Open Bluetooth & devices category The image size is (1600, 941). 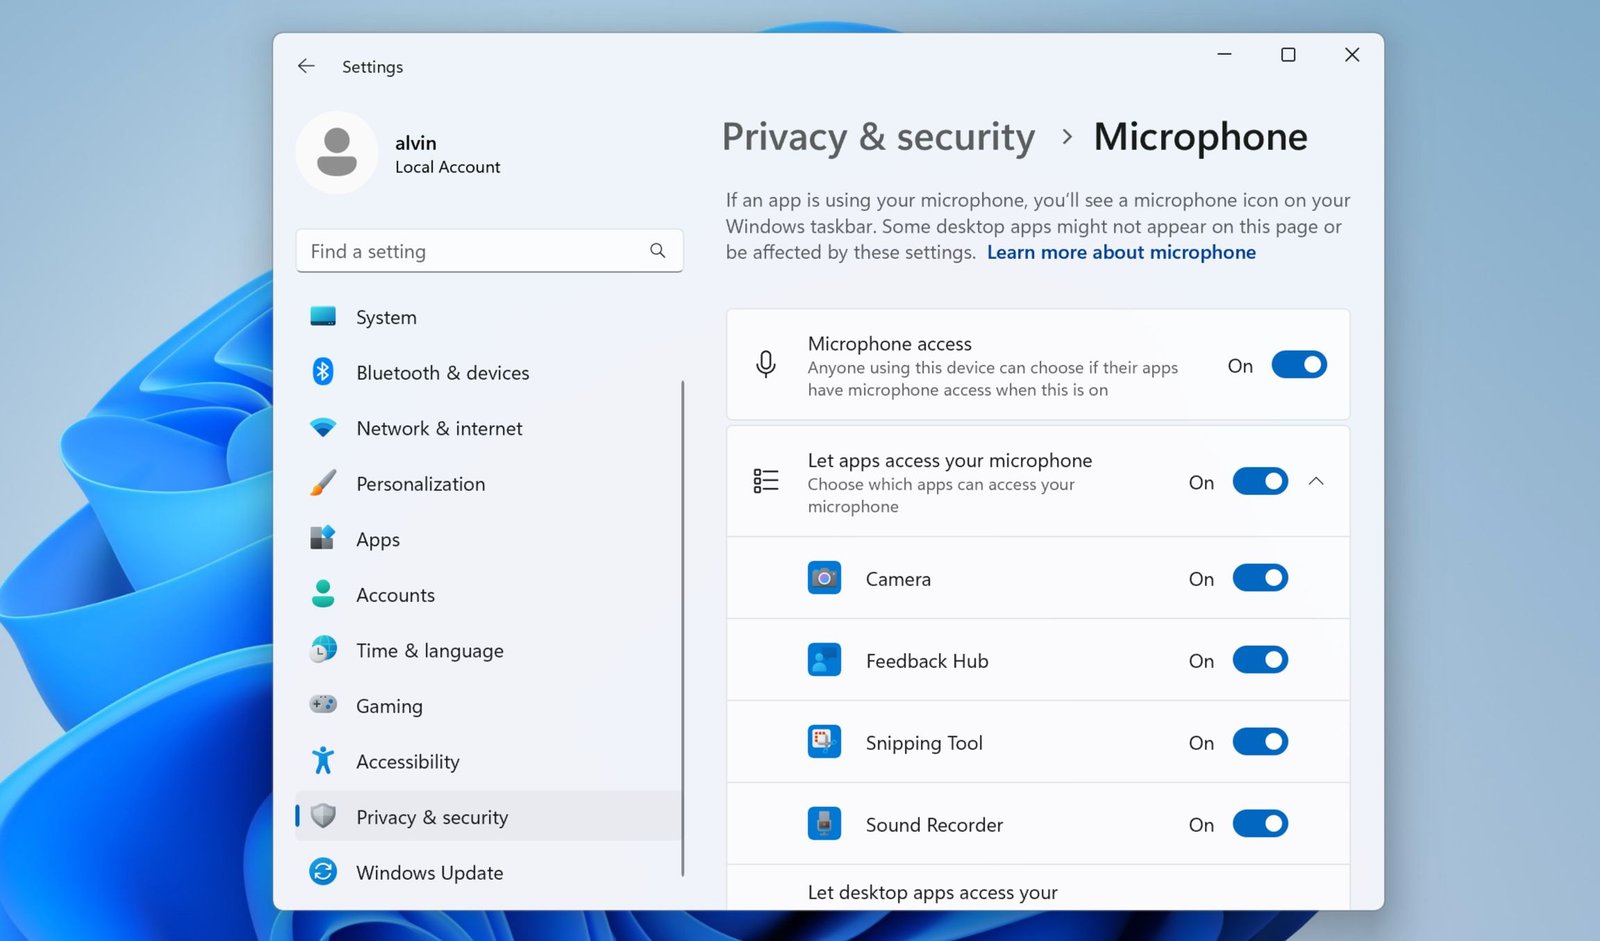489,372
